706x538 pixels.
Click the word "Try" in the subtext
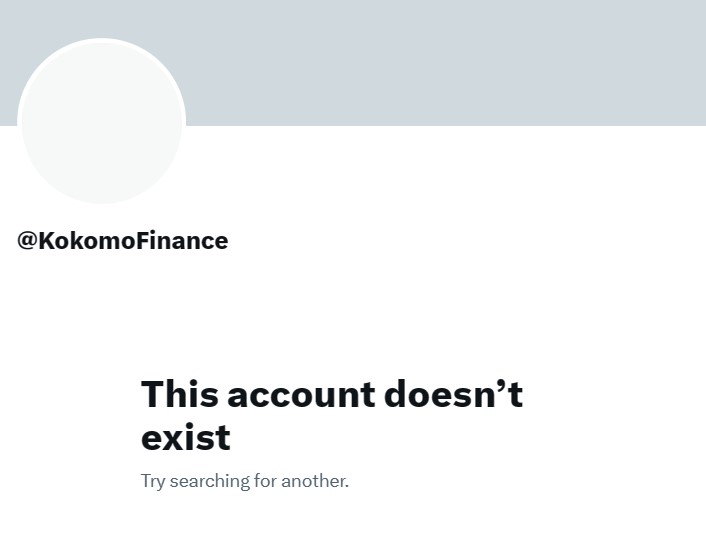coord(153,481)
